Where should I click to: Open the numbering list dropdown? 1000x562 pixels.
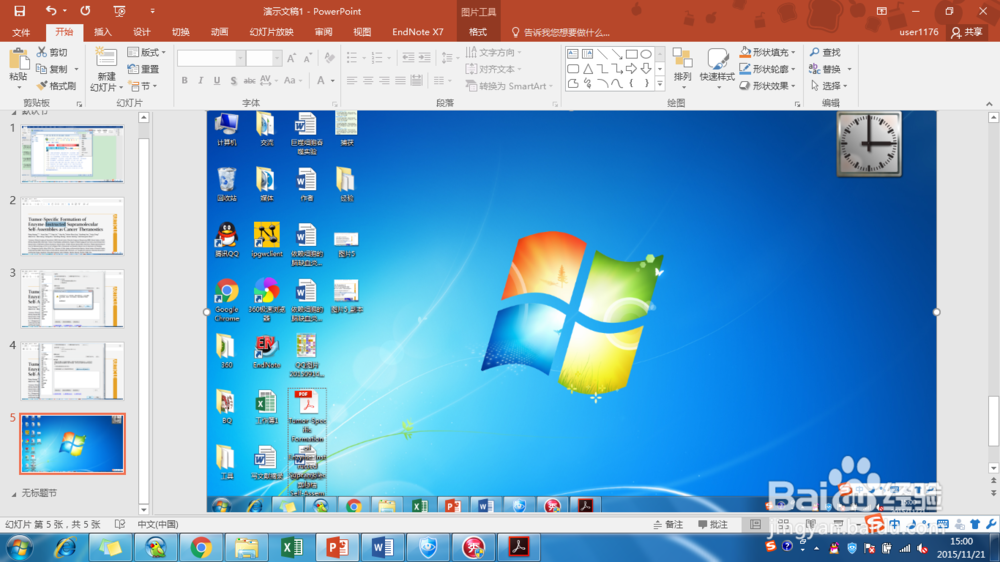pos(388,59)
